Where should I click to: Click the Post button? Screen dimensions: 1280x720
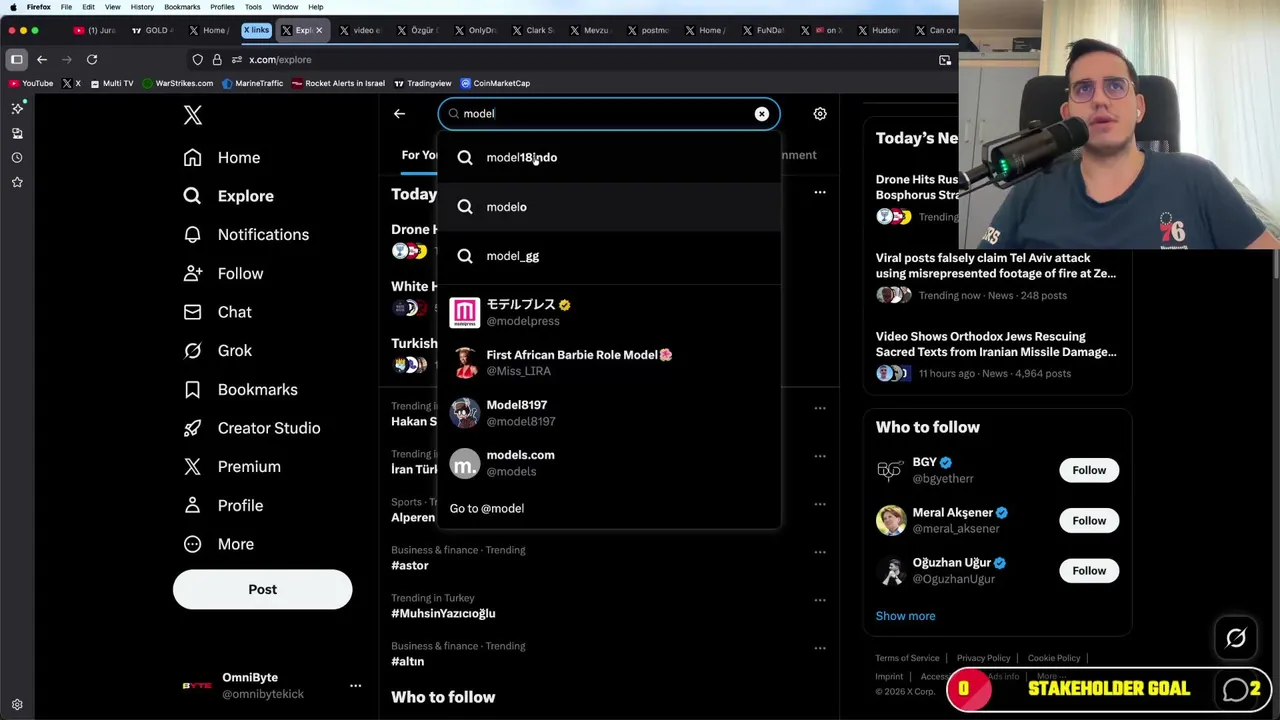point(262,589)
